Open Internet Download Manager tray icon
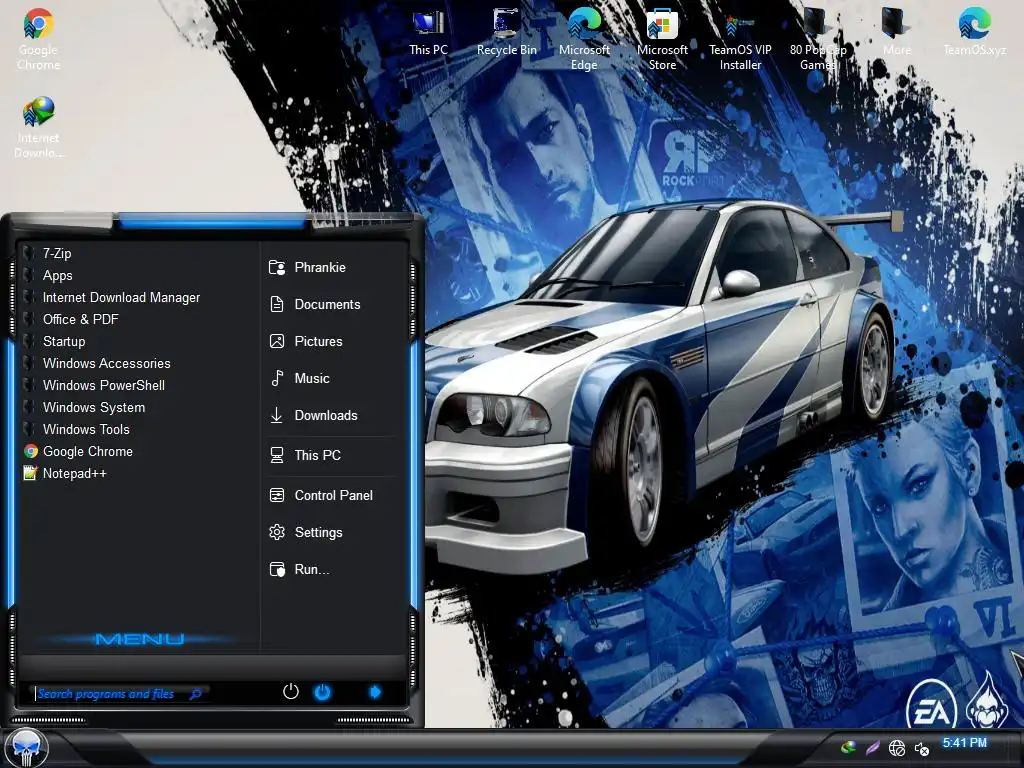1024x768 pixels. point(848,747)
